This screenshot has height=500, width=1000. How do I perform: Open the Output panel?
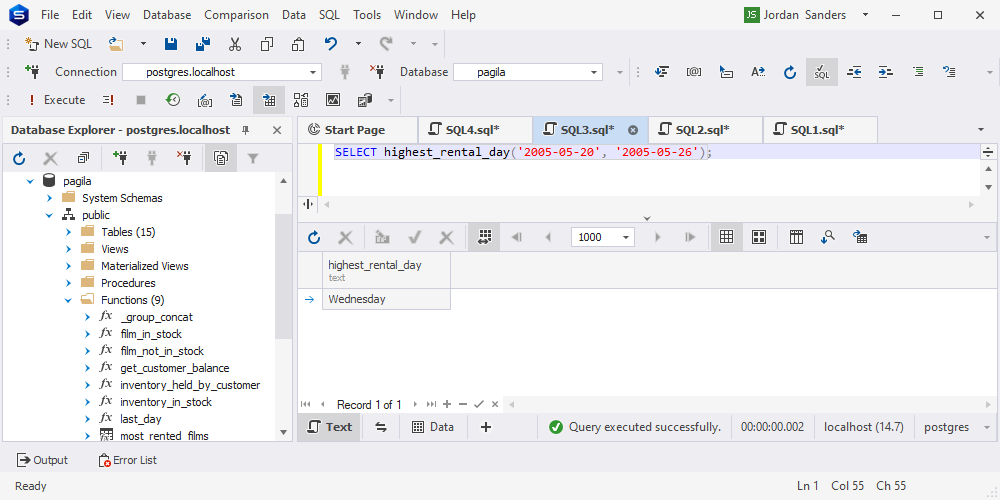click(x=42, y=460)
